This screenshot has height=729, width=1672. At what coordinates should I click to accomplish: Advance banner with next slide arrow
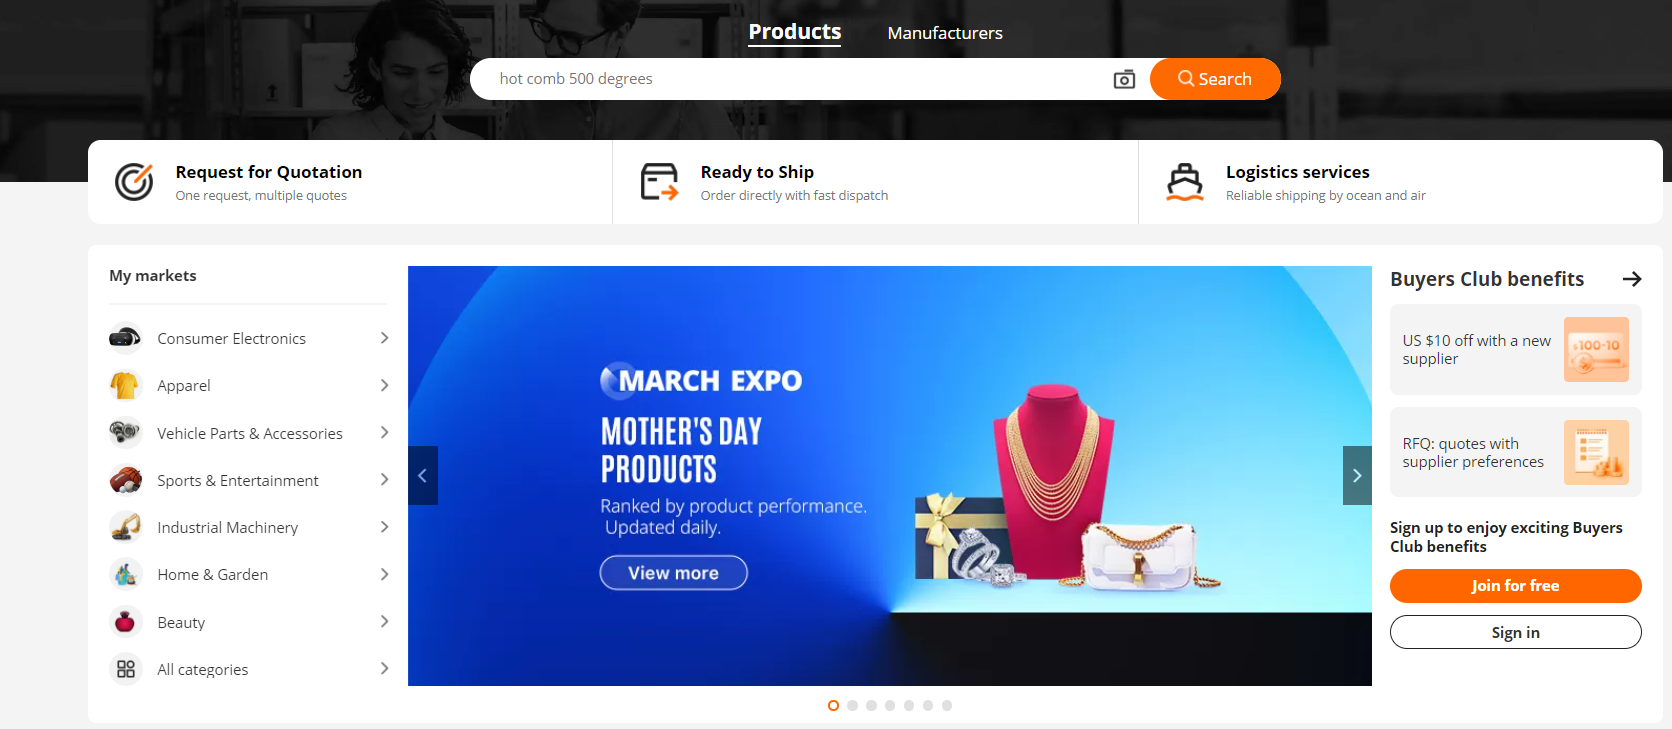point(1357,475)
